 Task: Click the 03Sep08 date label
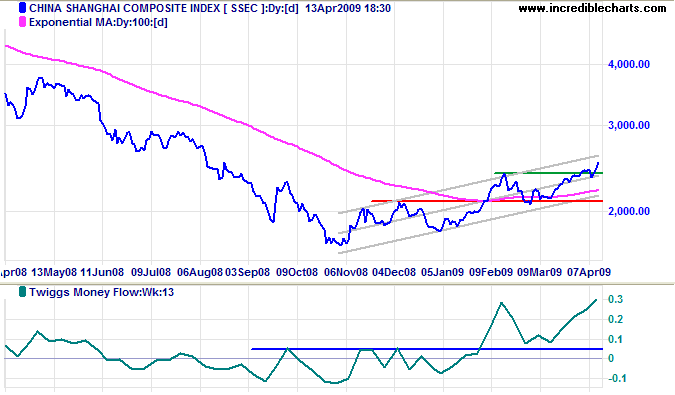[x=248, y=272]
